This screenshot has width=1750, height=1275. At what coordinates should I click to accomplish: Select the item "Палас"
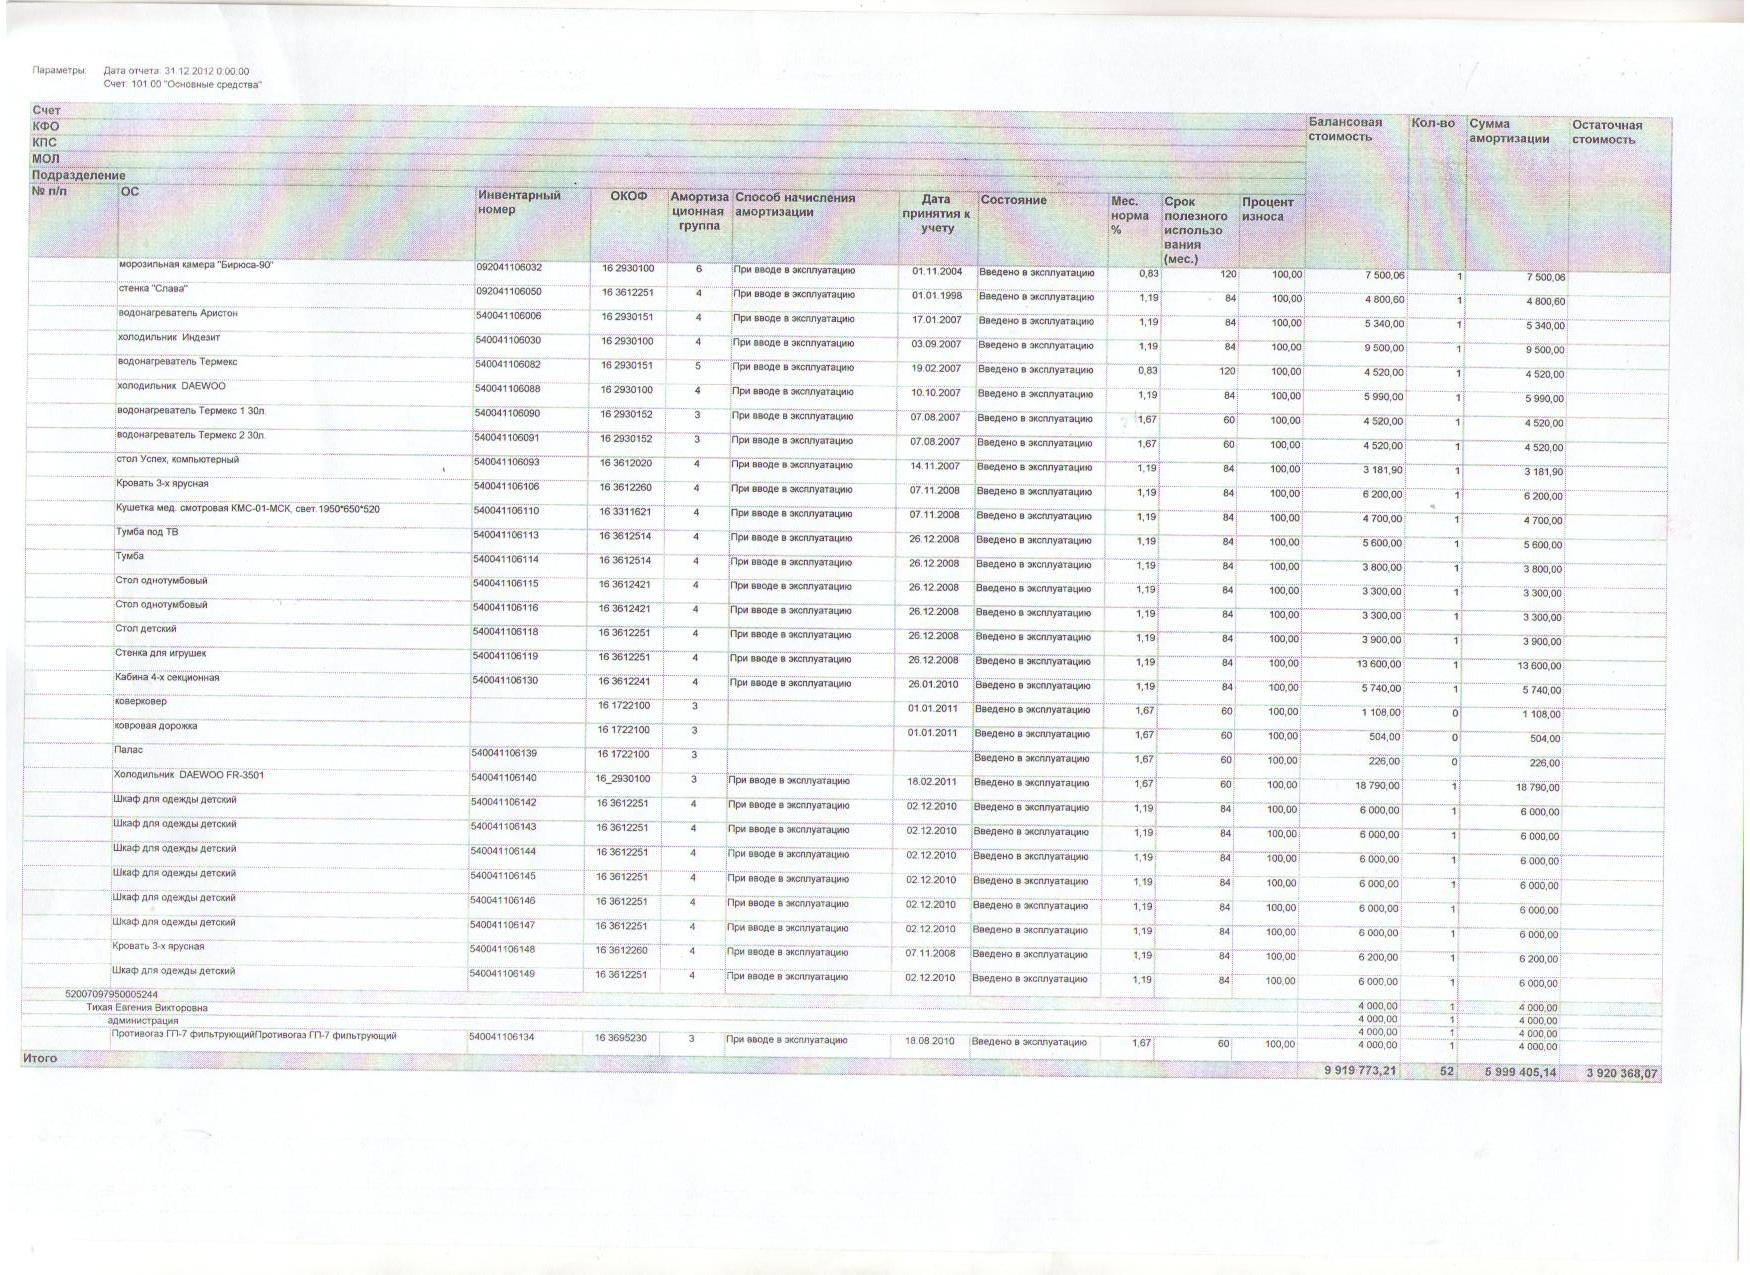[129, 749]
